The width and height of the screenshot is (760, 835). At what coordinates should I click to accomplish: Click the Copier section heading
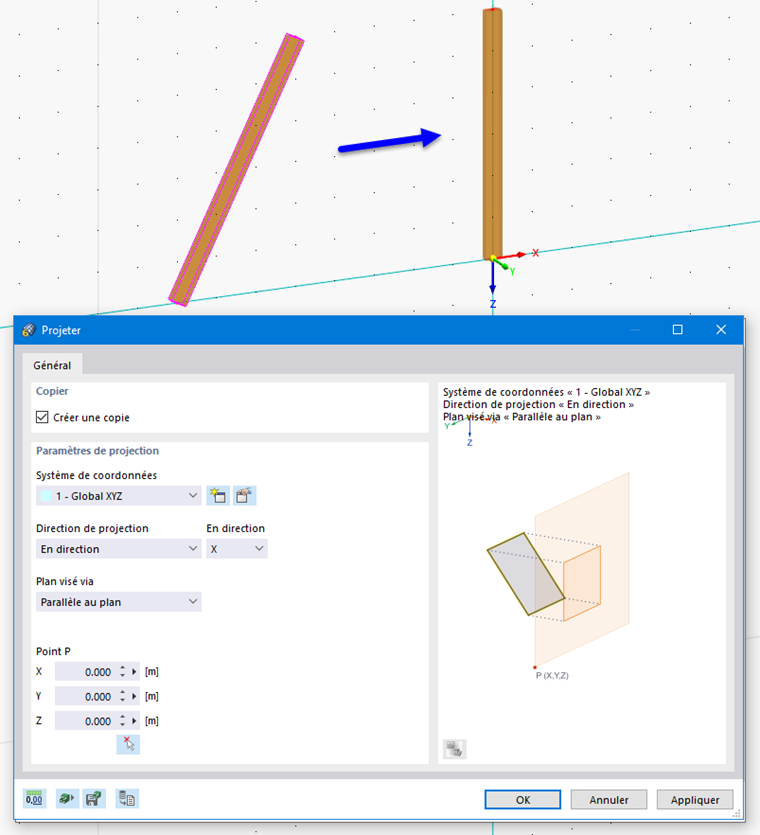(x=52, y=391)
